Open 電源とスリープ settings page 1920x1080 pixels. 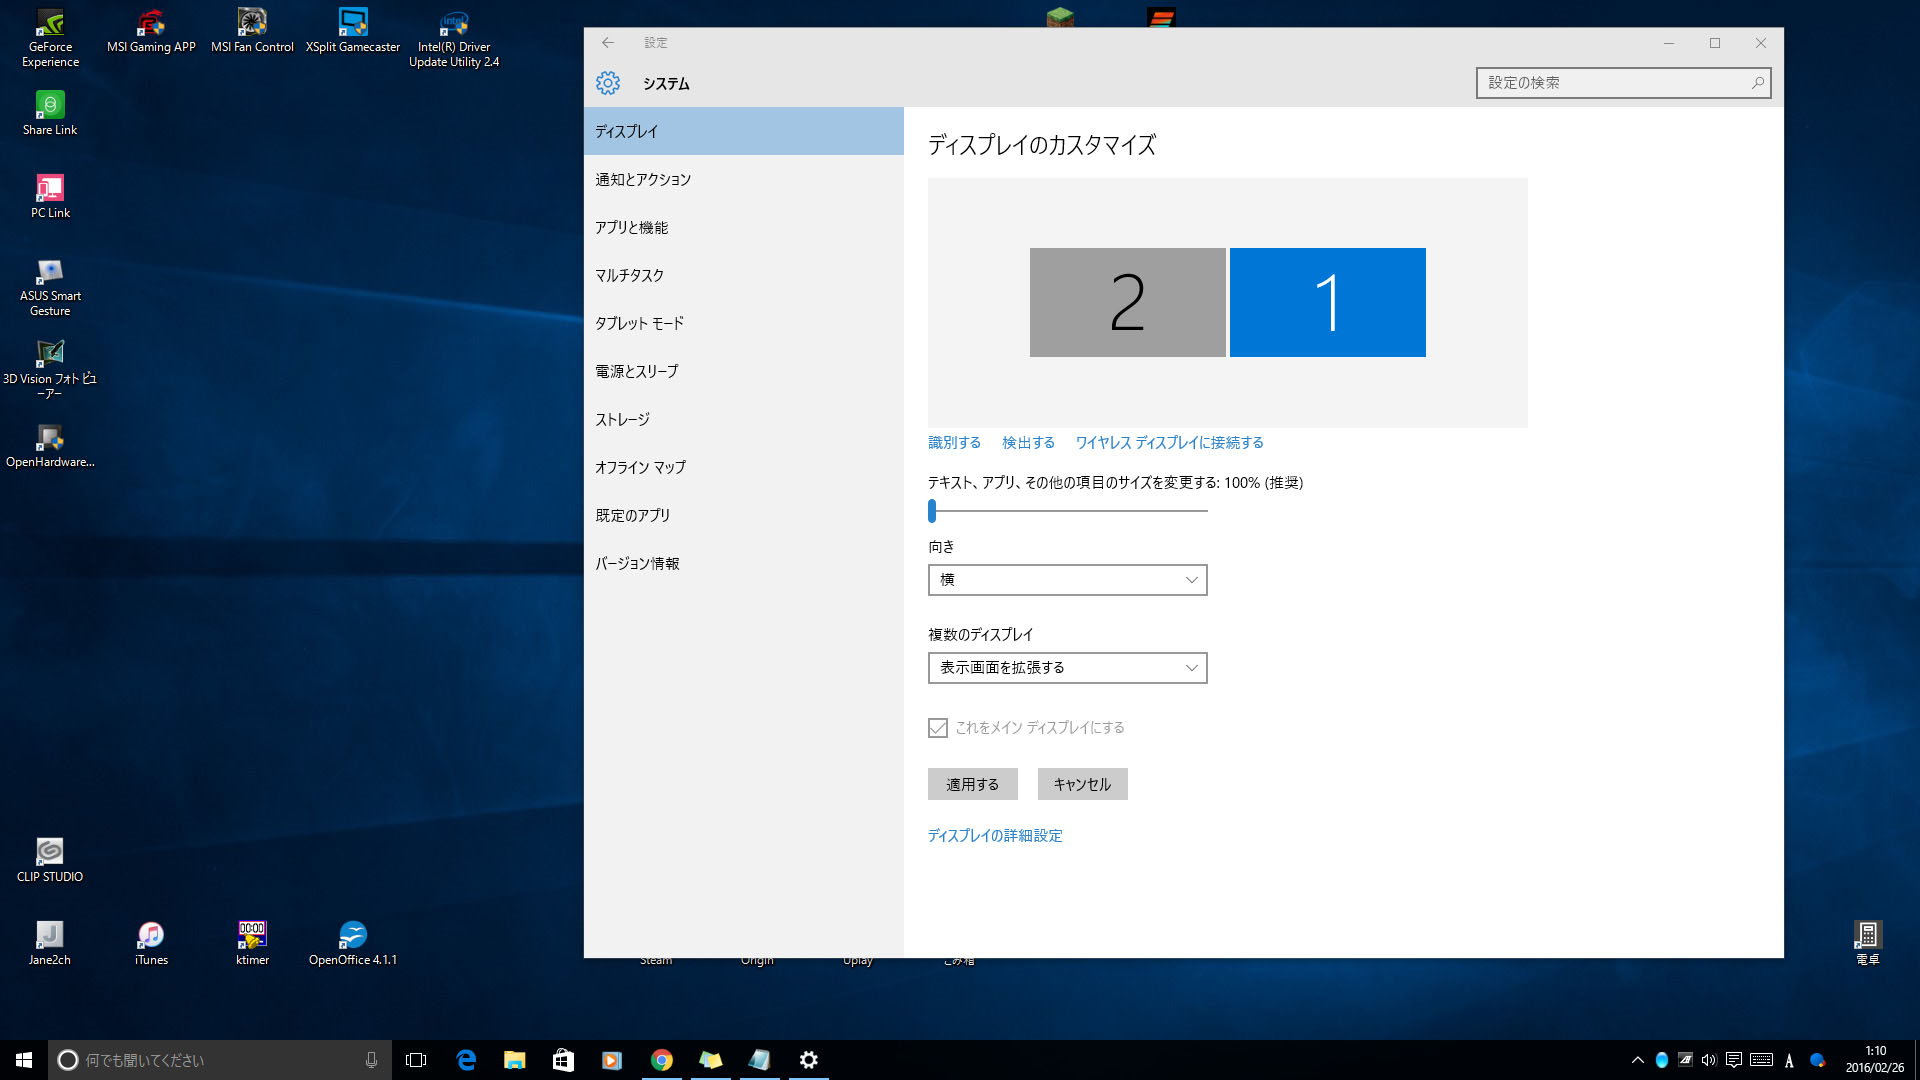(x=637, y=372)
